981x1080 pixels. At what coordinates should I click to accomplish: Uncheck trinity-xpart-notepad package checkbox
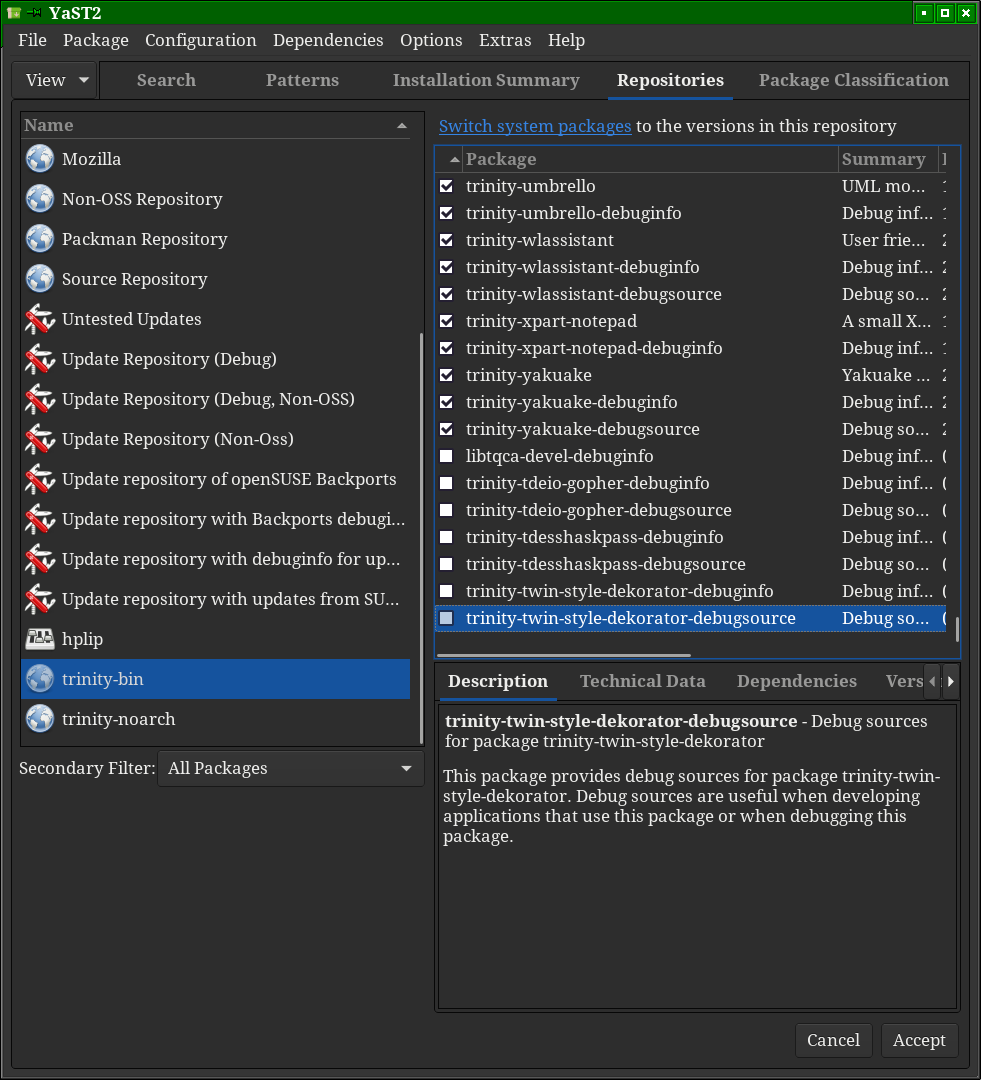446,321
